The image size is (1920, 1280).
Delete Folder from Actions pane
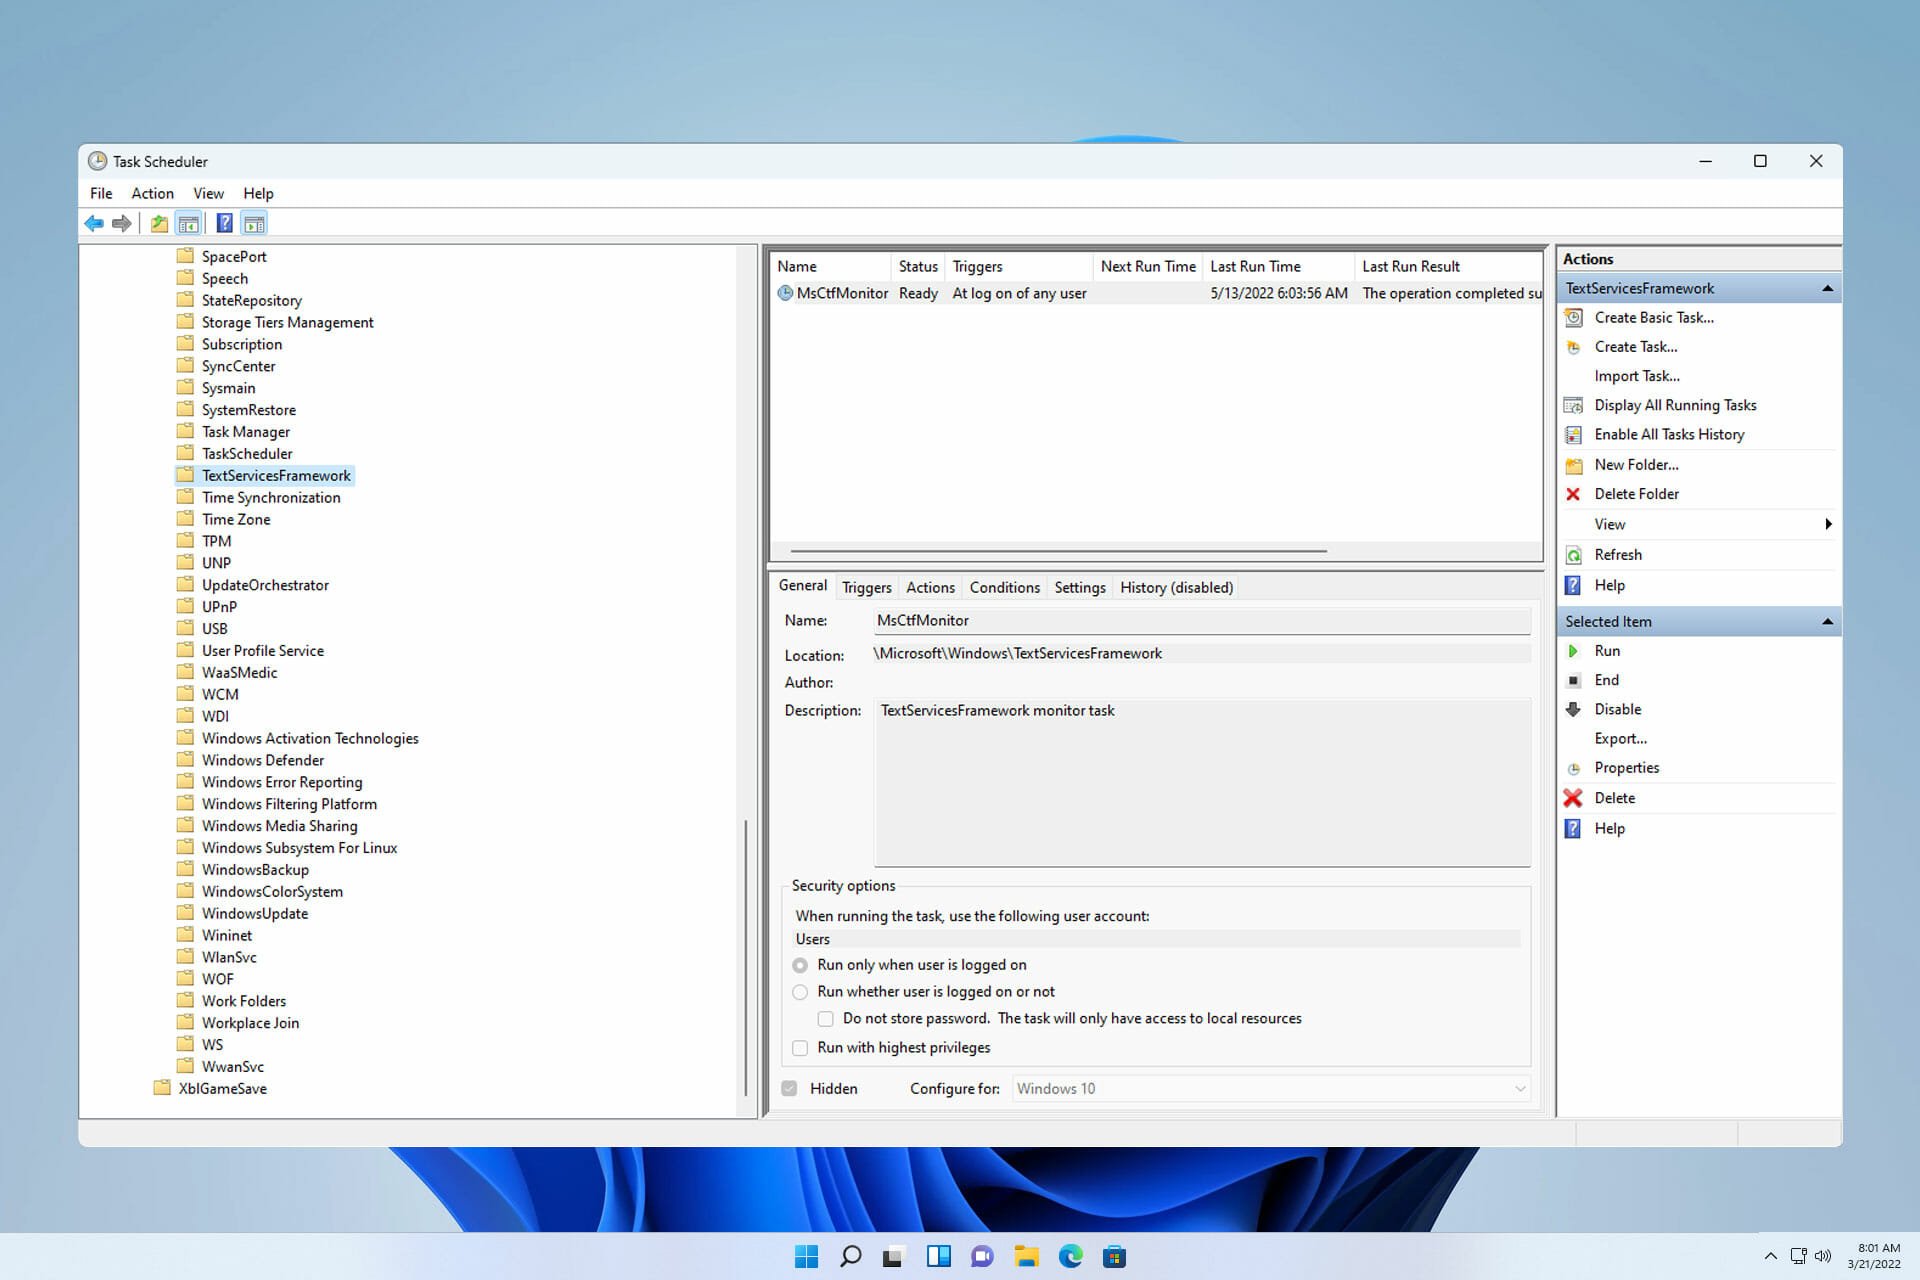click(x=1636, y=494)
